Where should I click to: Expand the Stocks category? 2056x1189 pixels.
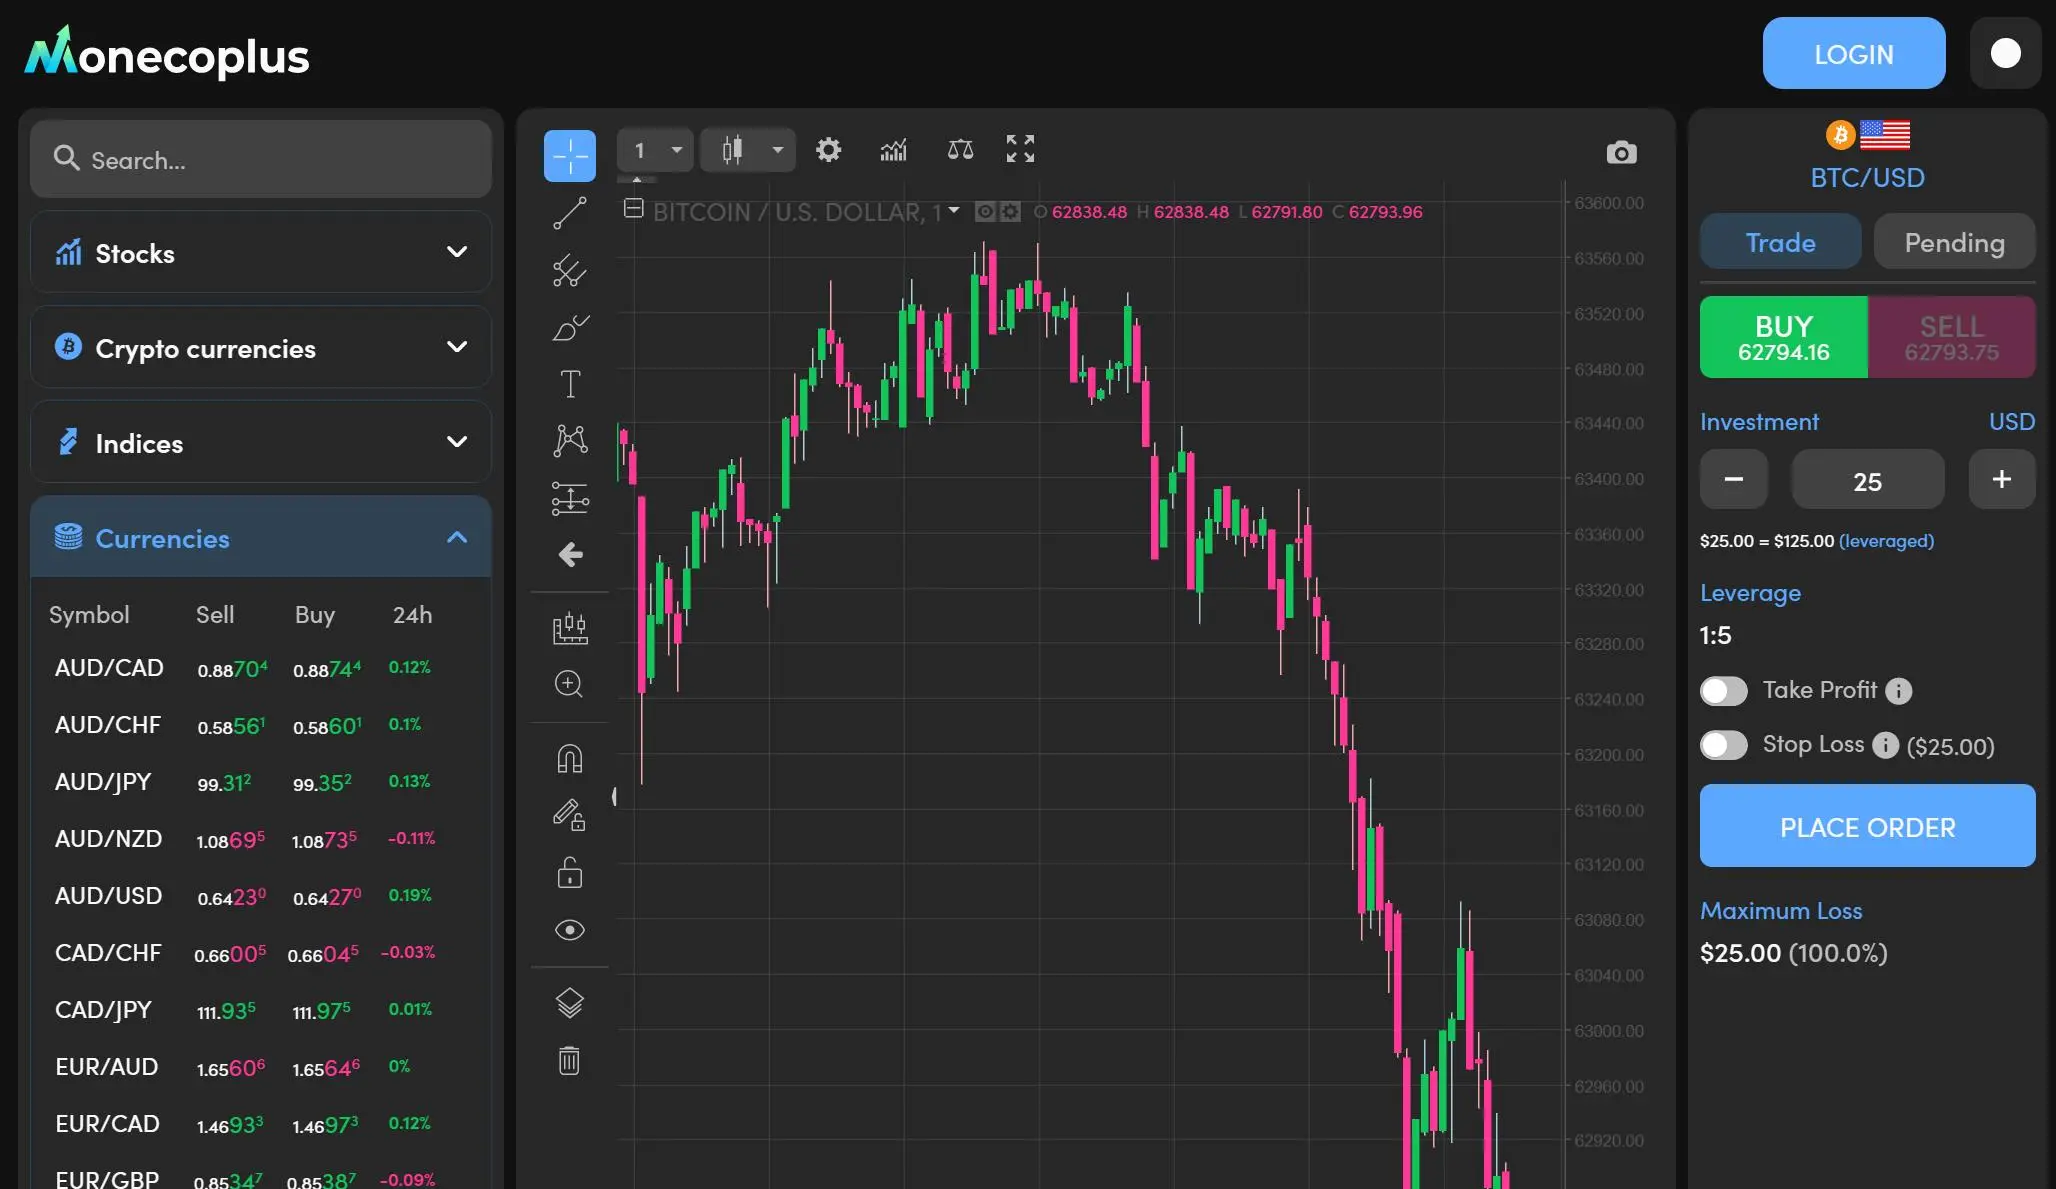[x=261, y=253]
